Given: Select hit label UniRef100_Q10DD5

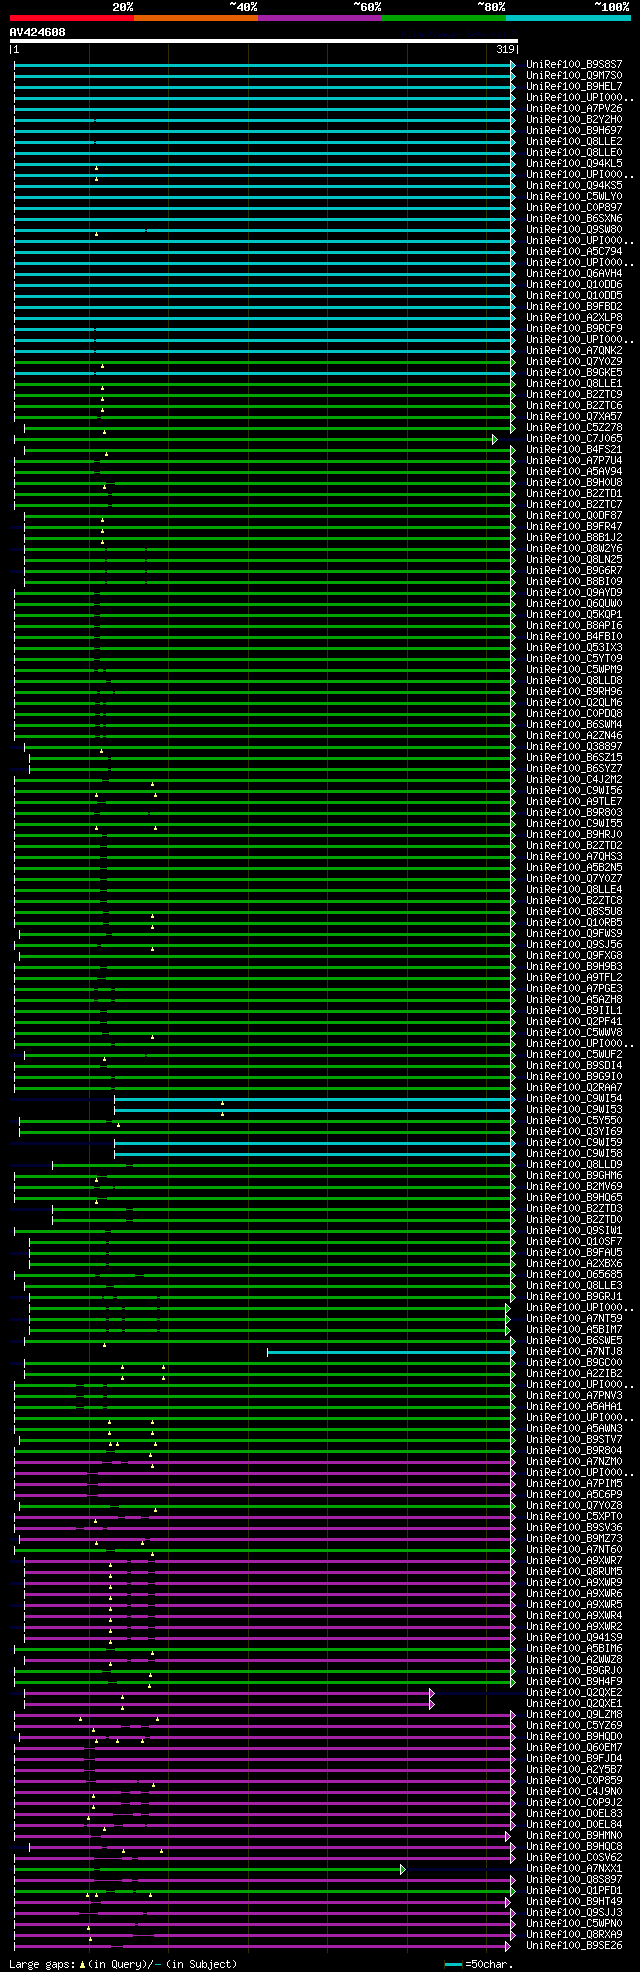Looking at the screenshot, I should [574, 295].
